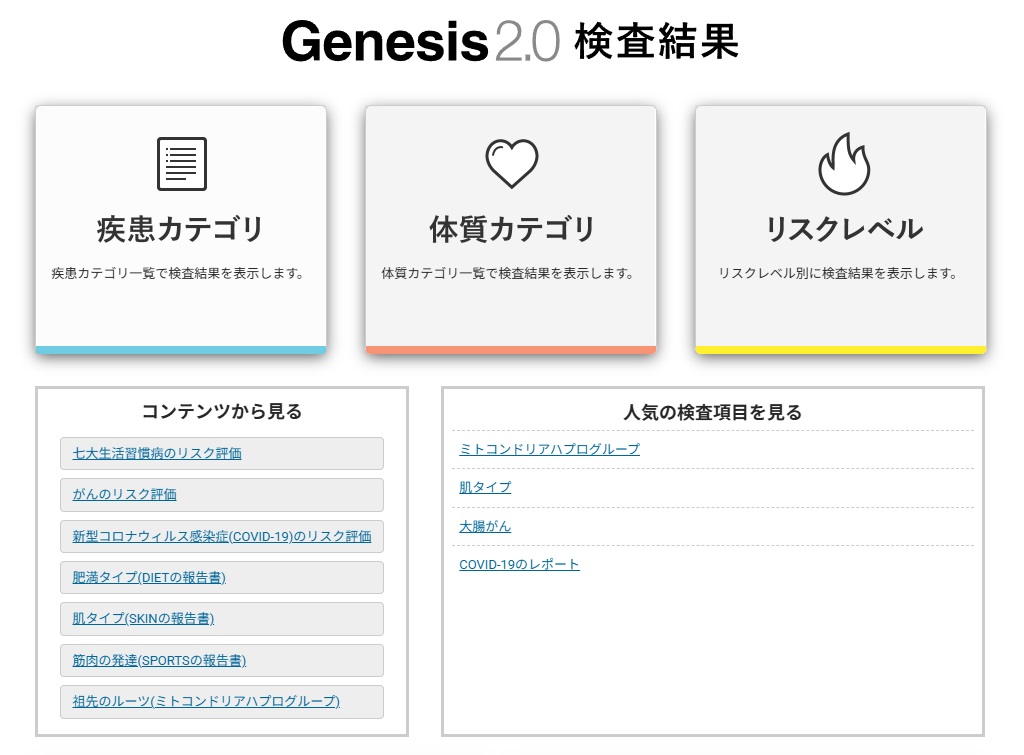Select 肌タイプ in popular test items
The image size is (1024, 755).
[x=485, y=487]
